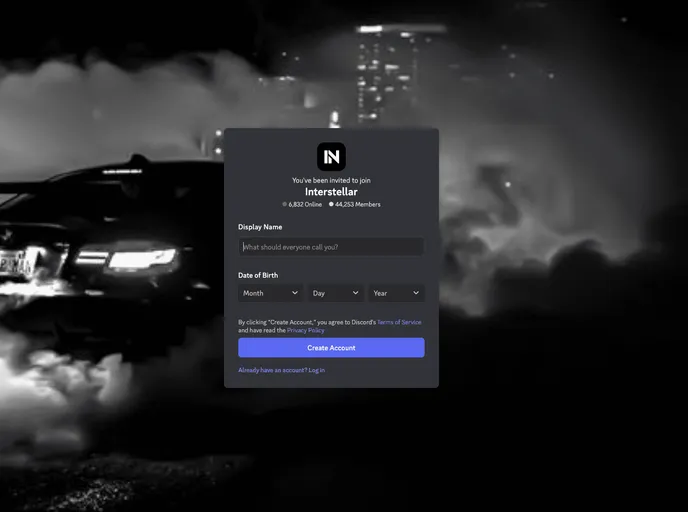Click the 'Display Name' label
Screen dimensions: 688x512
(260, 227)
